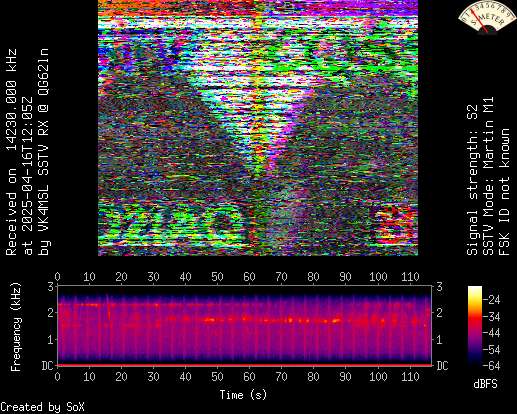Click the "Received on 14230.000 kHz" text
Viewport: 517px width, 414px height.
(x=11, y=152)
